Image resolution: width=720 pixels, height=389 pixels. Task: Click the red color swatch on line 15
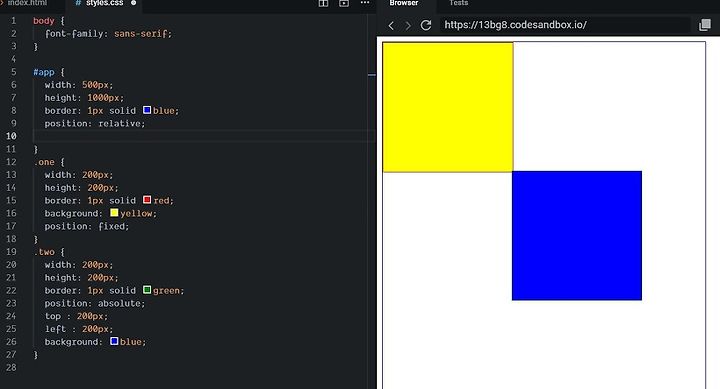click(x=147, y=200)
